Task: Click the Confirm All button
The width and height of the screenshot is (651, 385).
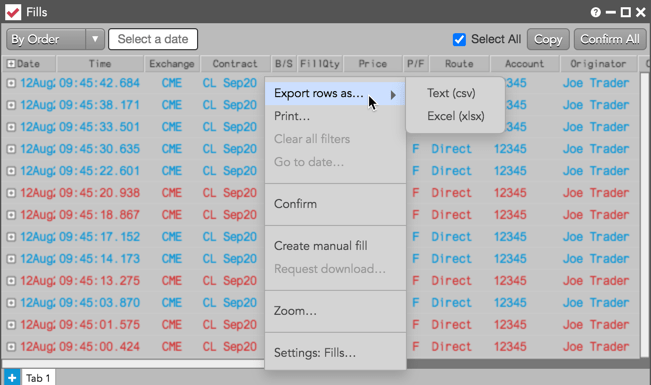Action: coord(610,39)
